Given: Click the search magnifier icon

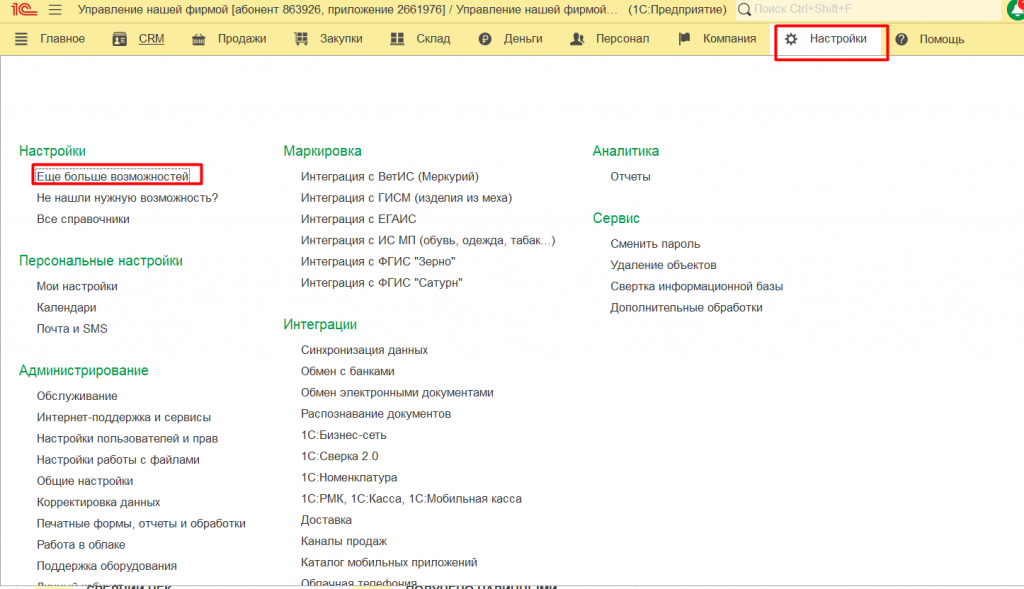Looking at the screenshot, I should (x=744, y=10).
